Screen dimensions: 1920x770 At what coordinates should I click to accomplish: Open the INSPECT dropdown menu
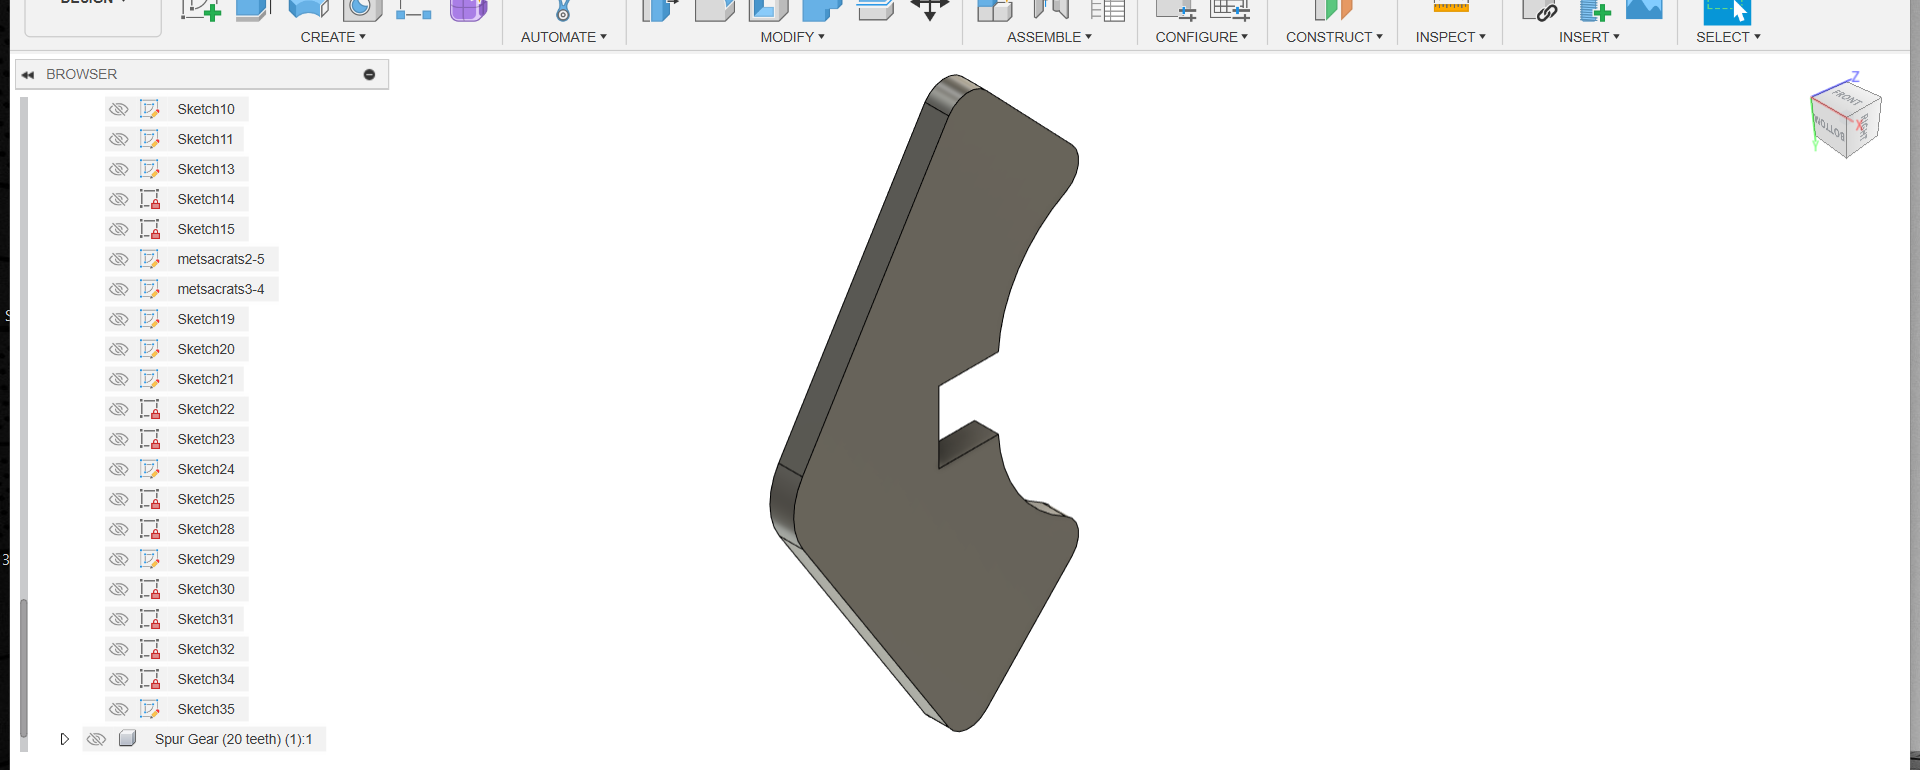[x=1450, y=37]
